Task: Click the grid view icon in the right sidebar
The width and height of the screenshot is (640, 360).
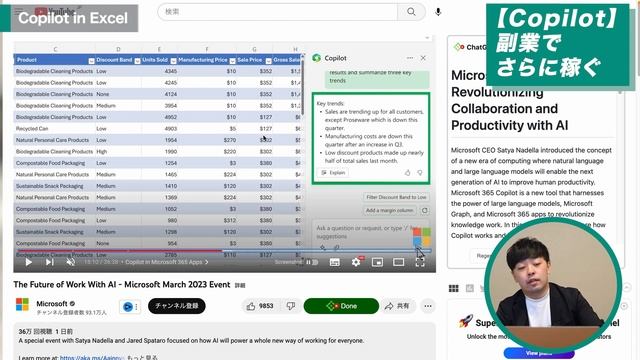Action: tap(453, 289)
